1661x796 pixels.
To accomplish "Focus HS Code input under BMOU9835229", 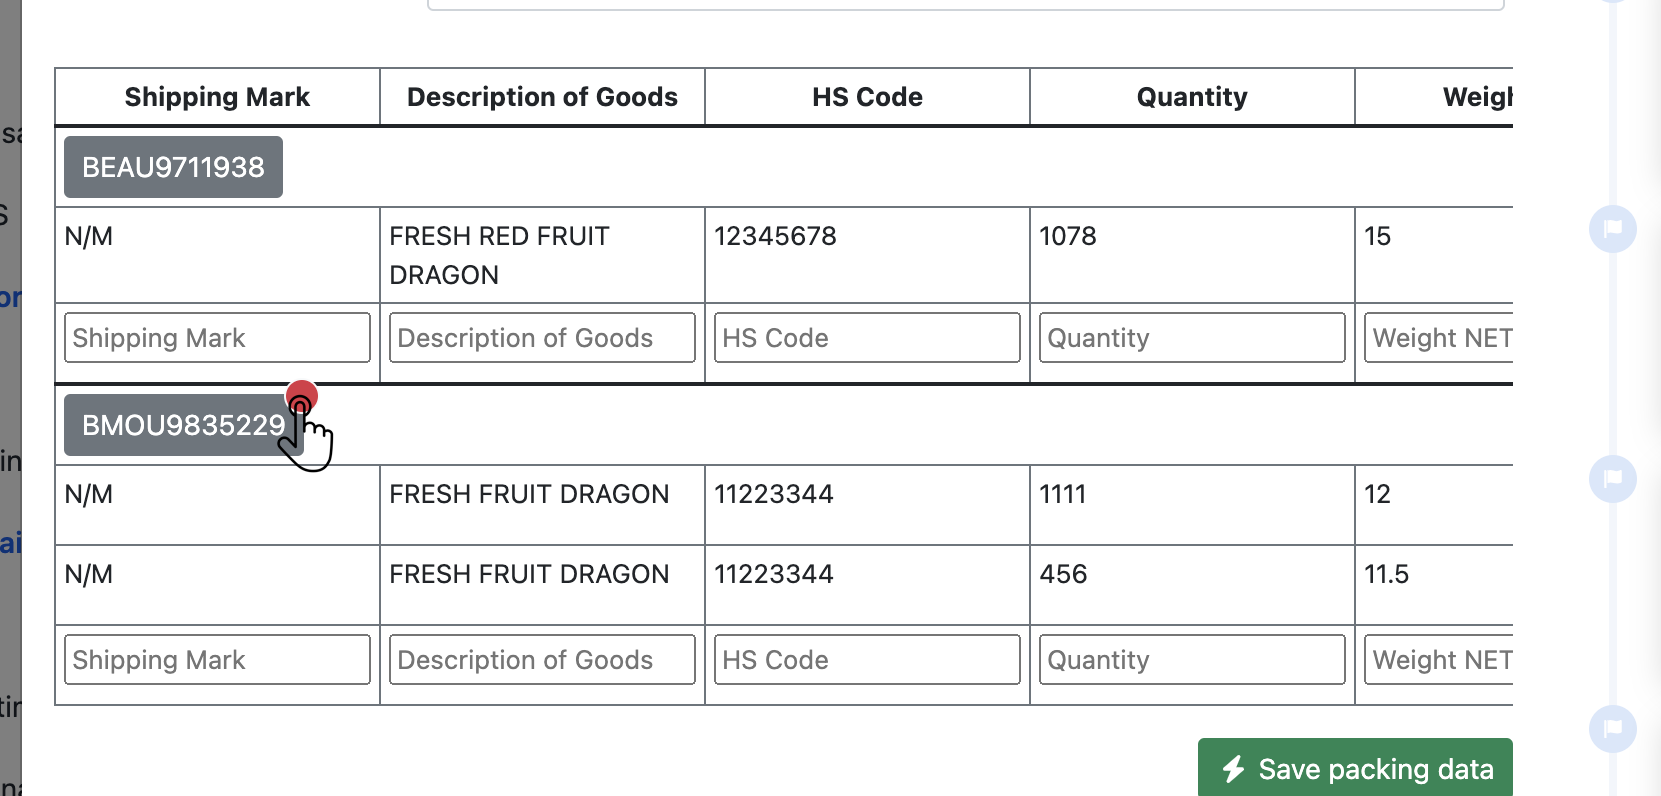I will coord(867,660).
